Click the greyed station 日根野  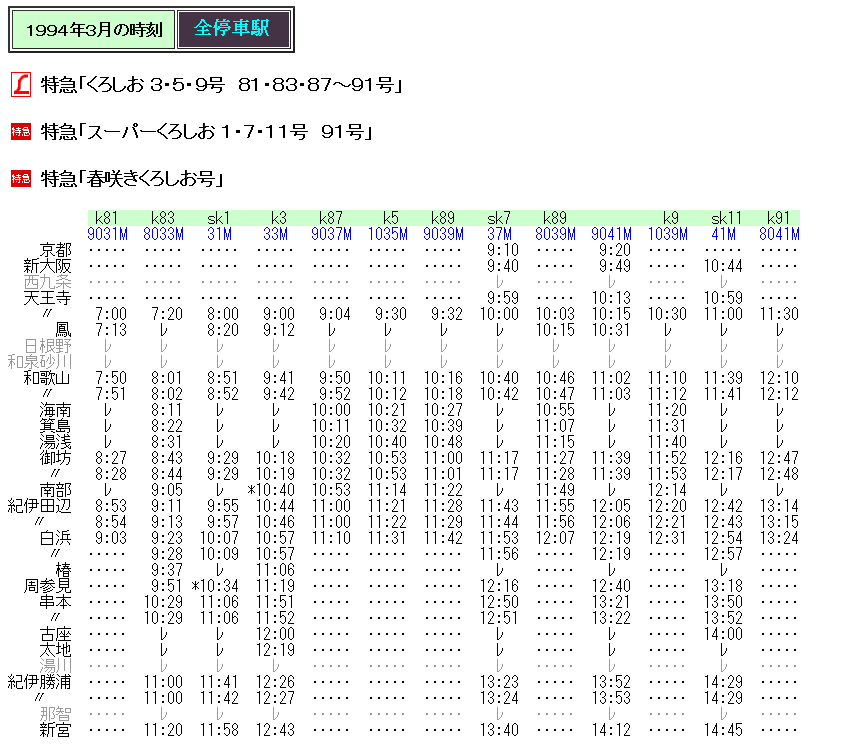click(47, 346)
